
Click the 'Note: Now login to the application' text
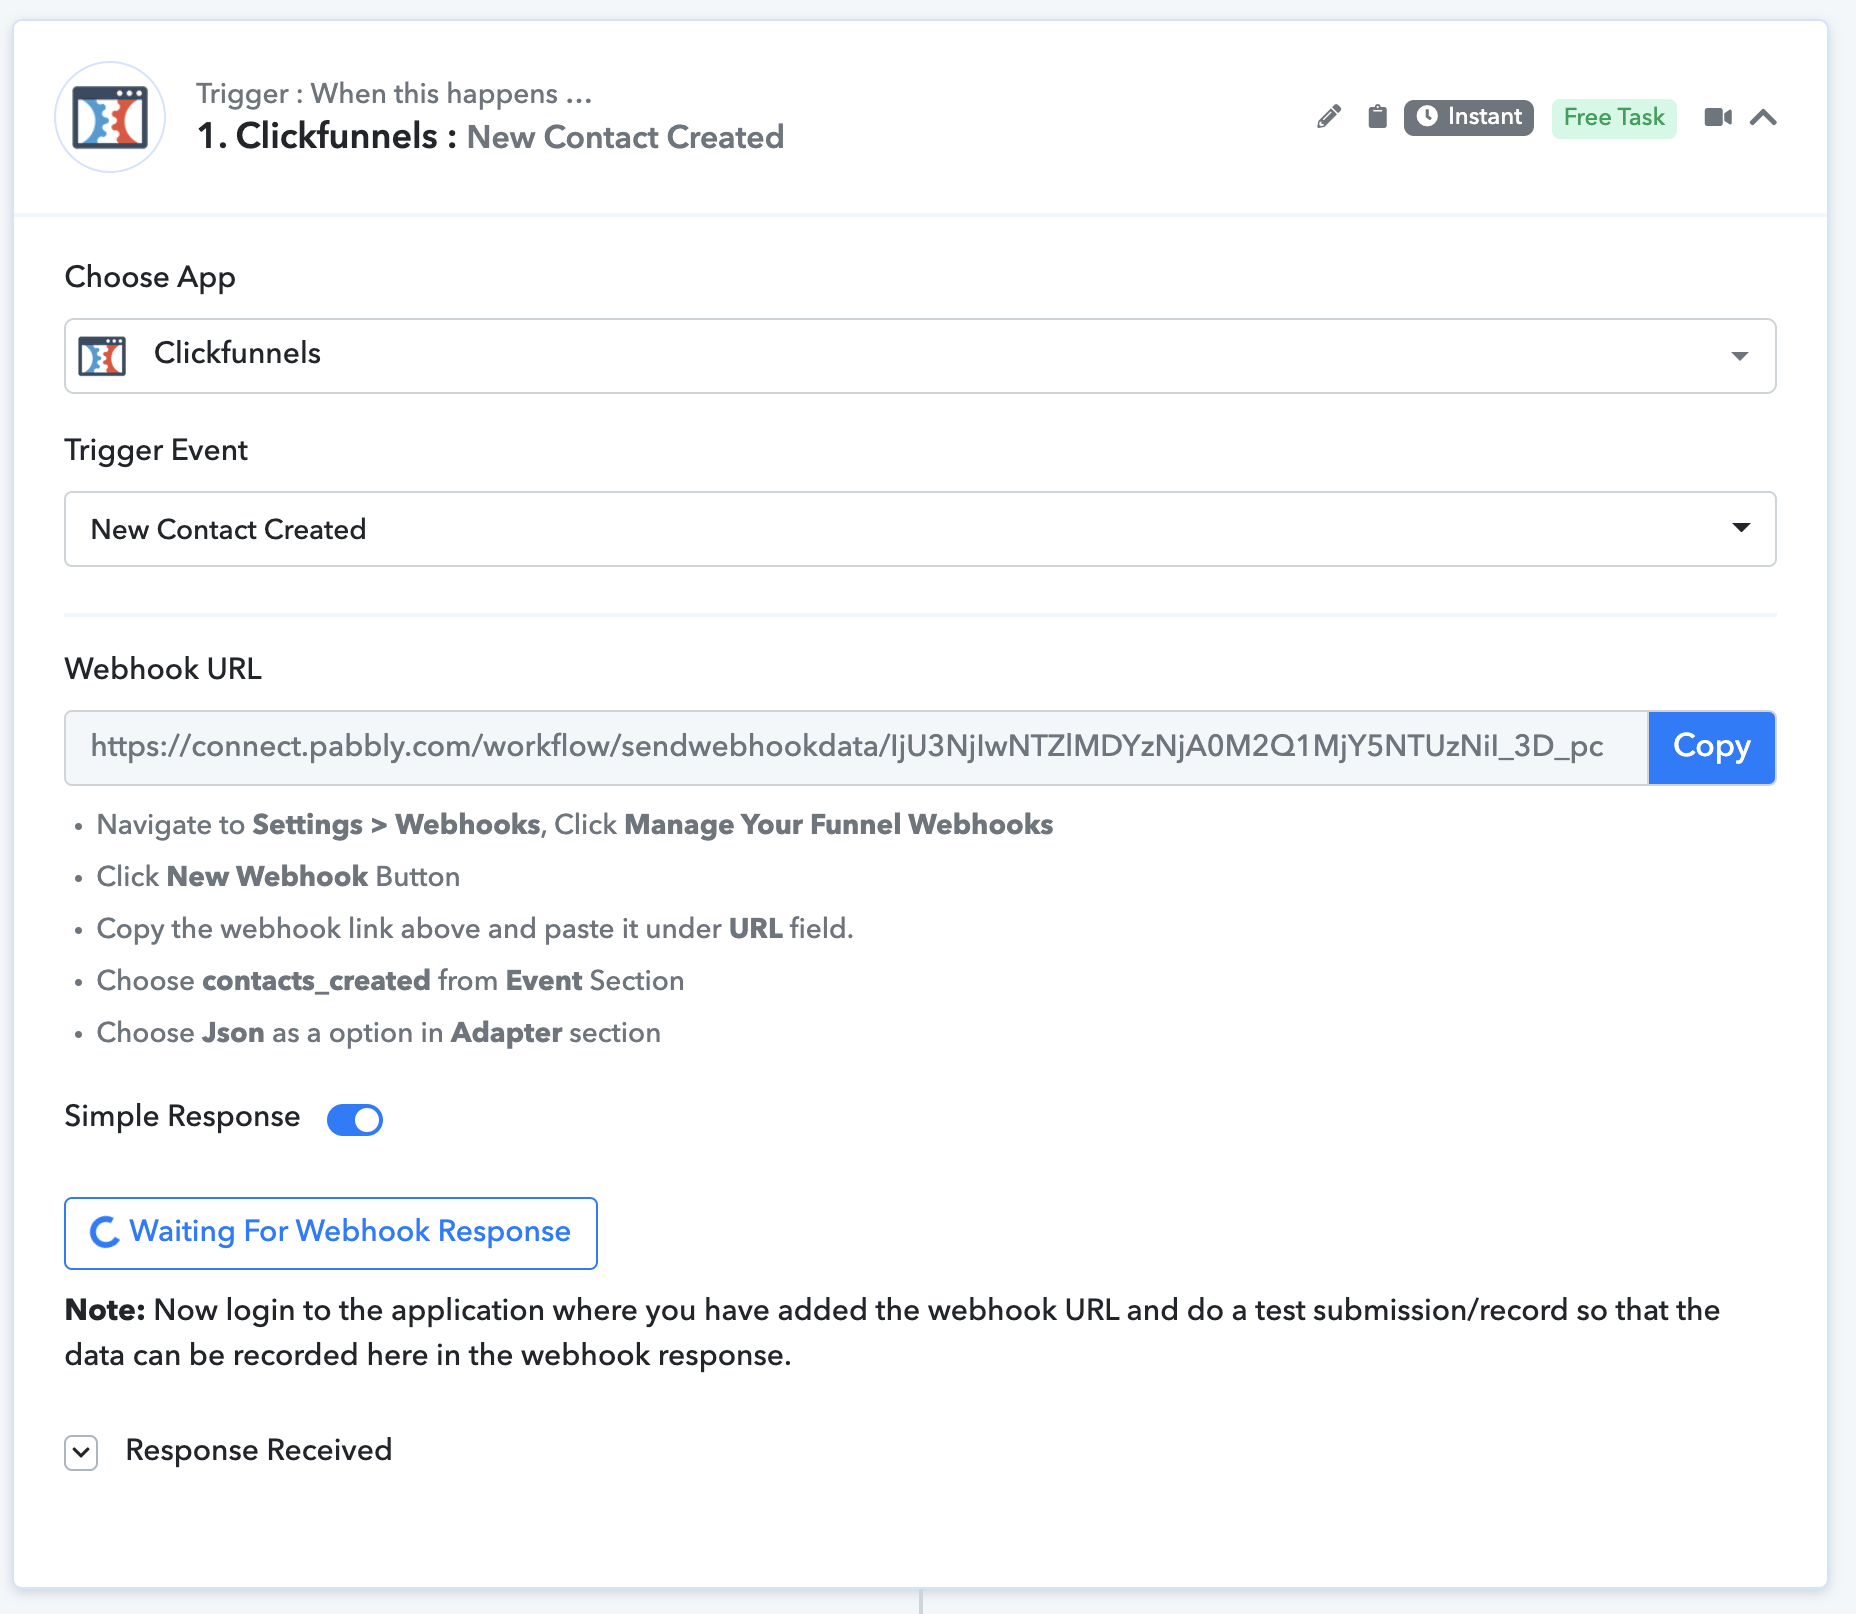click(892, 1332)
